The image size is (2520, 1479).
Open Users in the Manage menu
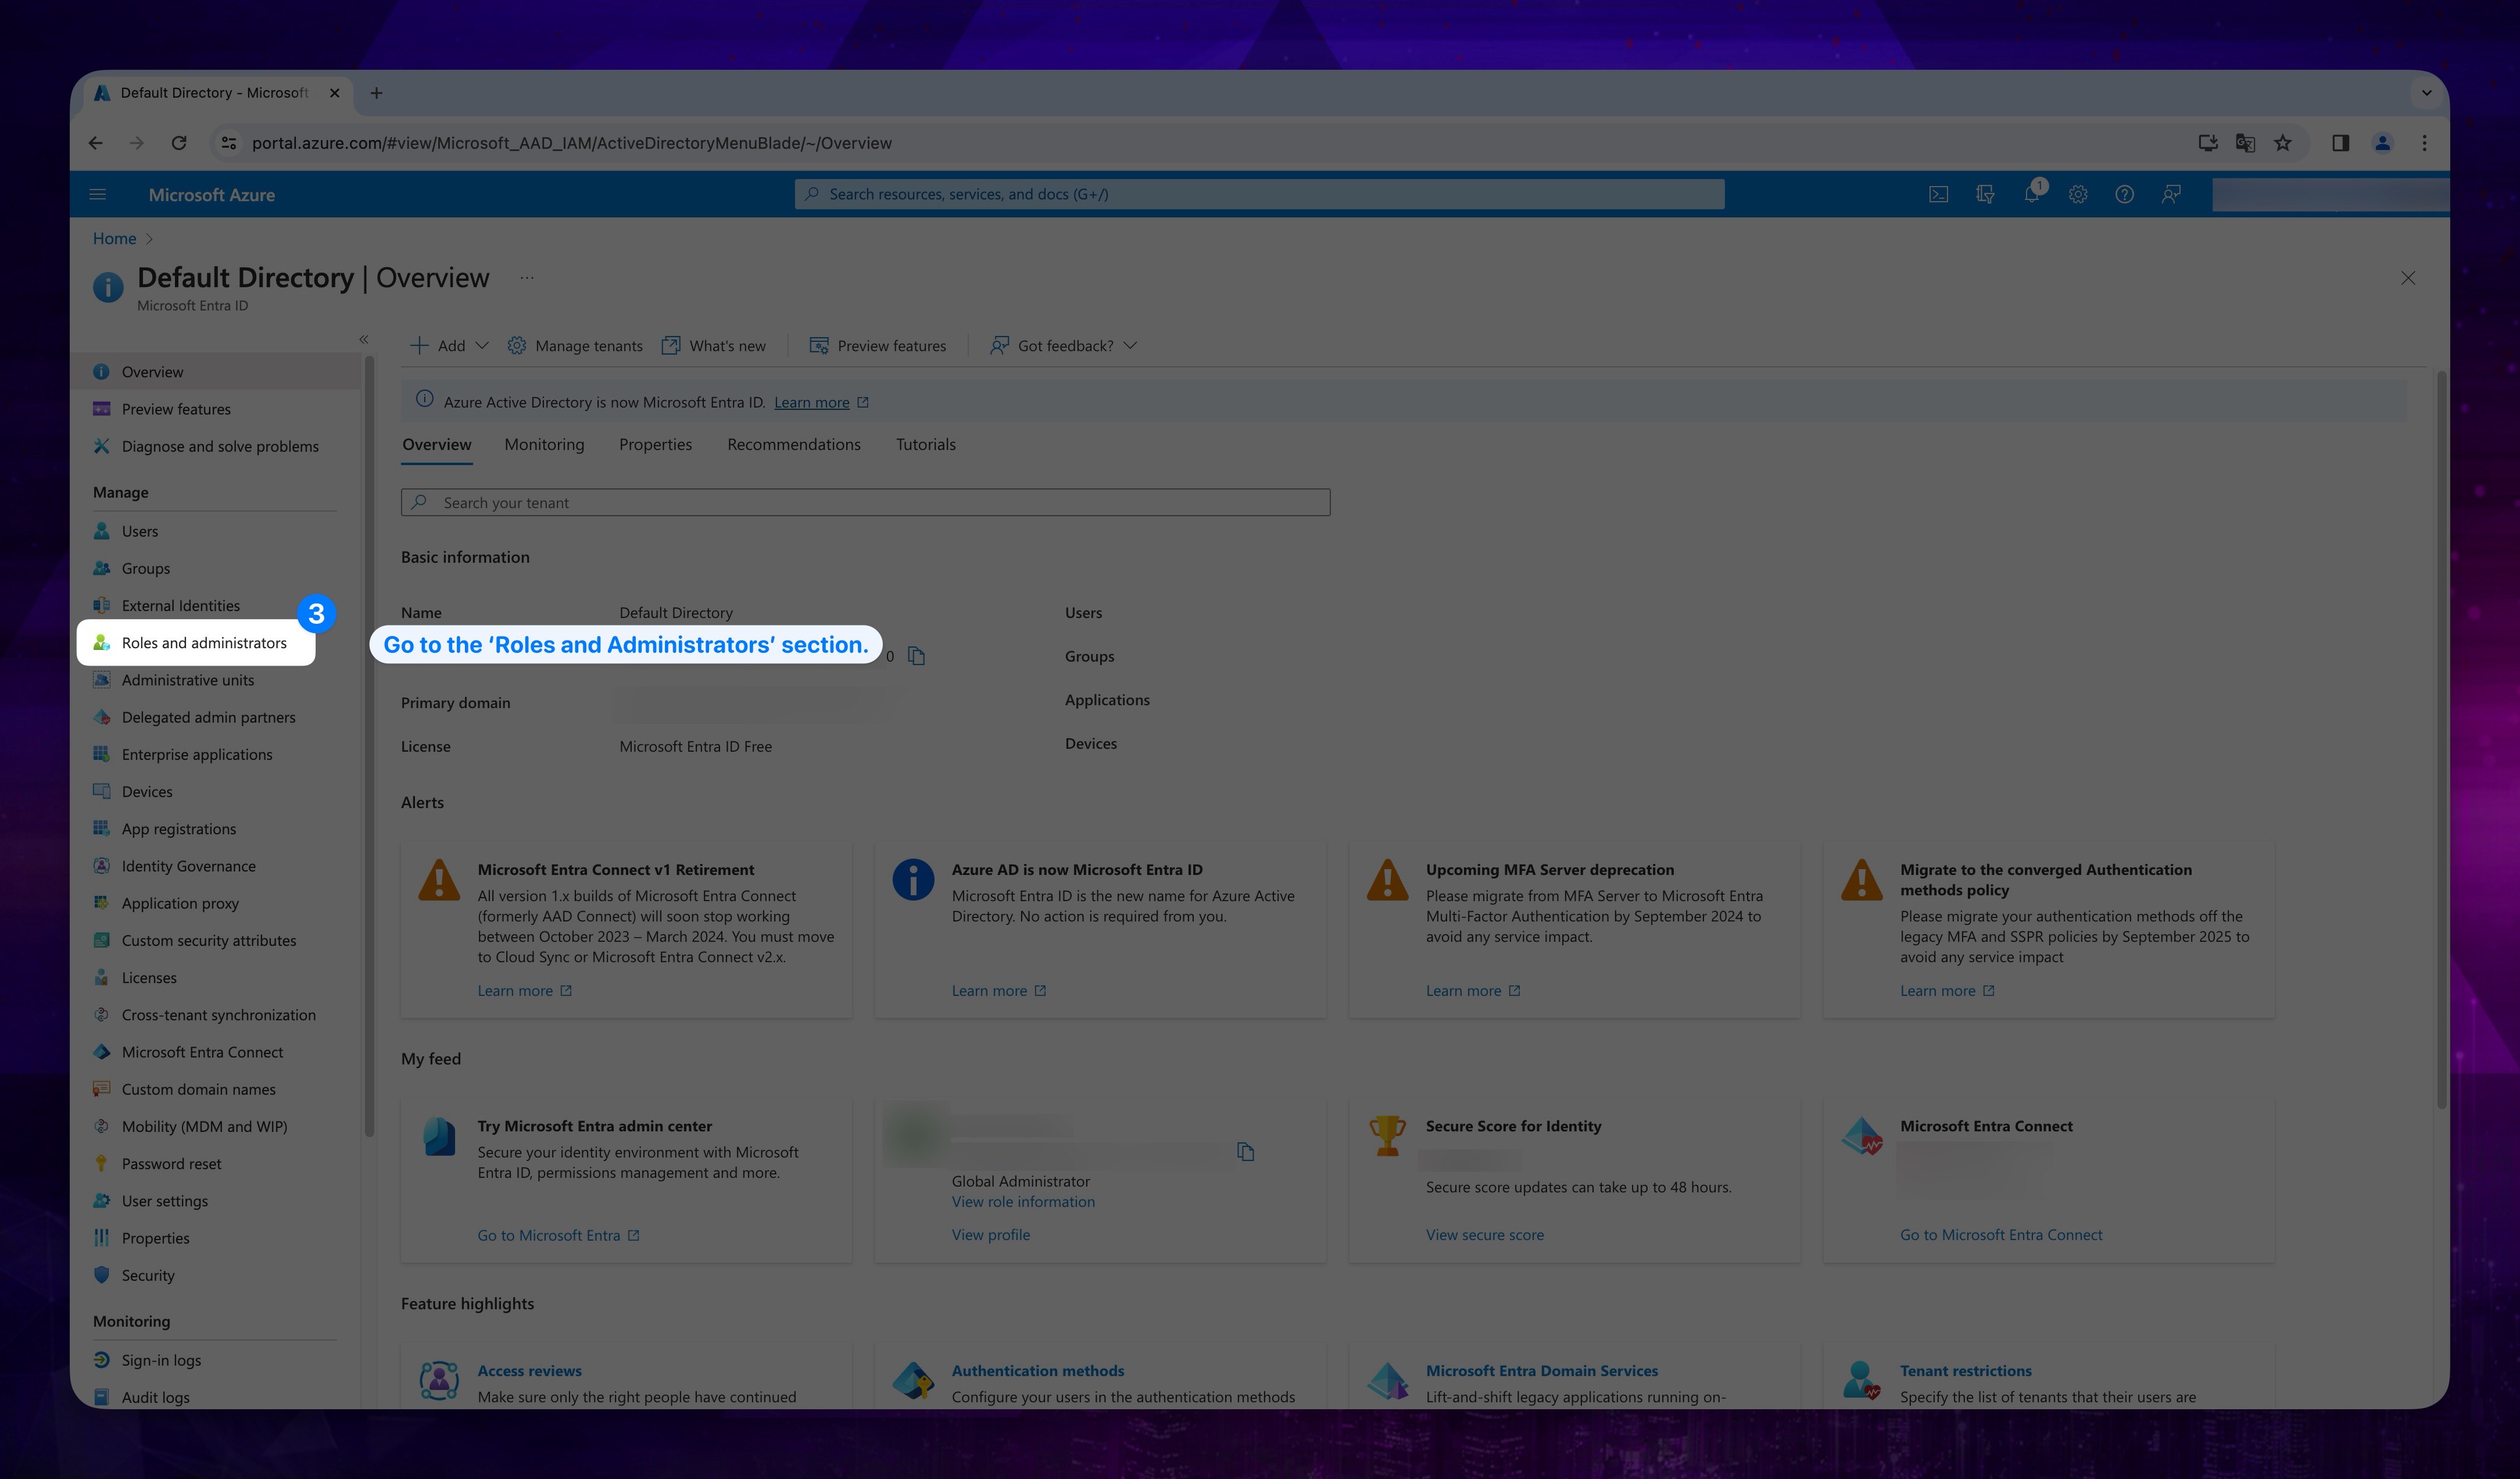click(x=140, y=531)
